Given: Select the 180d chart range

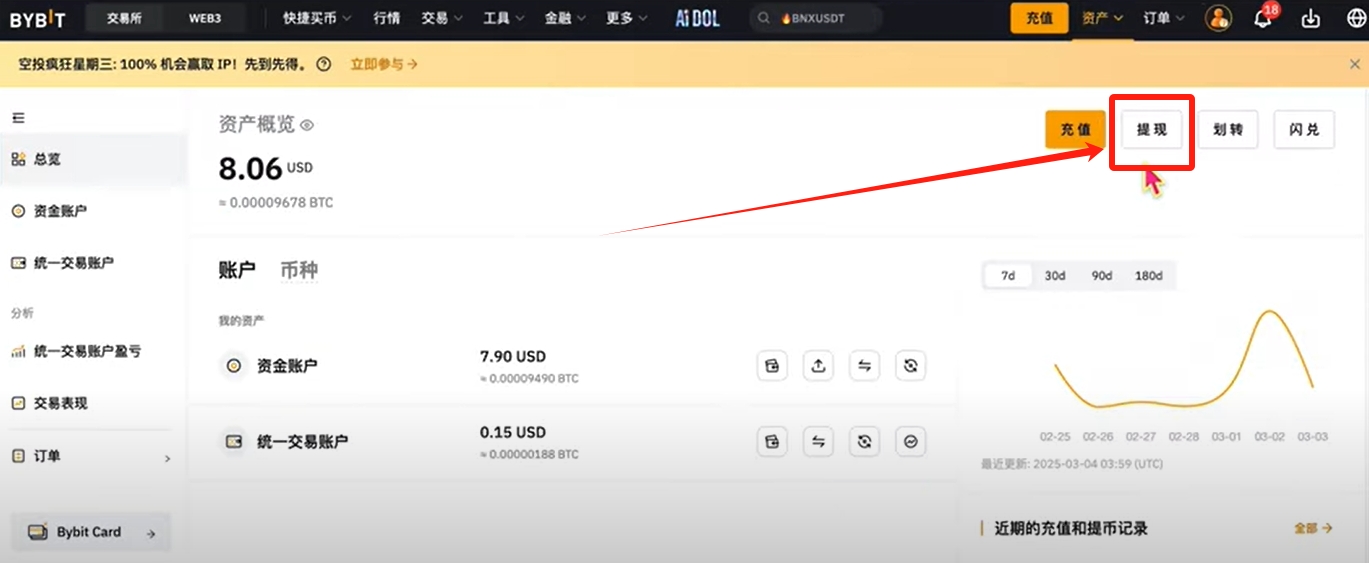Looking at the screenshot, I should point(1148,276).
